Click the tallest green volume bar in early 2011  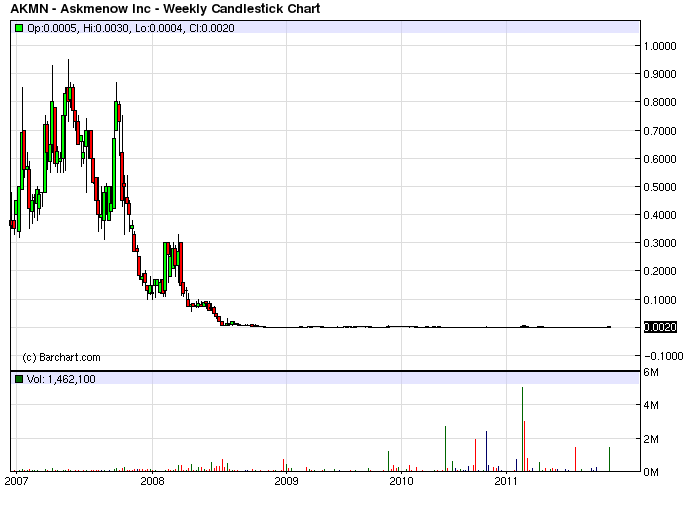tap(522, 429)
